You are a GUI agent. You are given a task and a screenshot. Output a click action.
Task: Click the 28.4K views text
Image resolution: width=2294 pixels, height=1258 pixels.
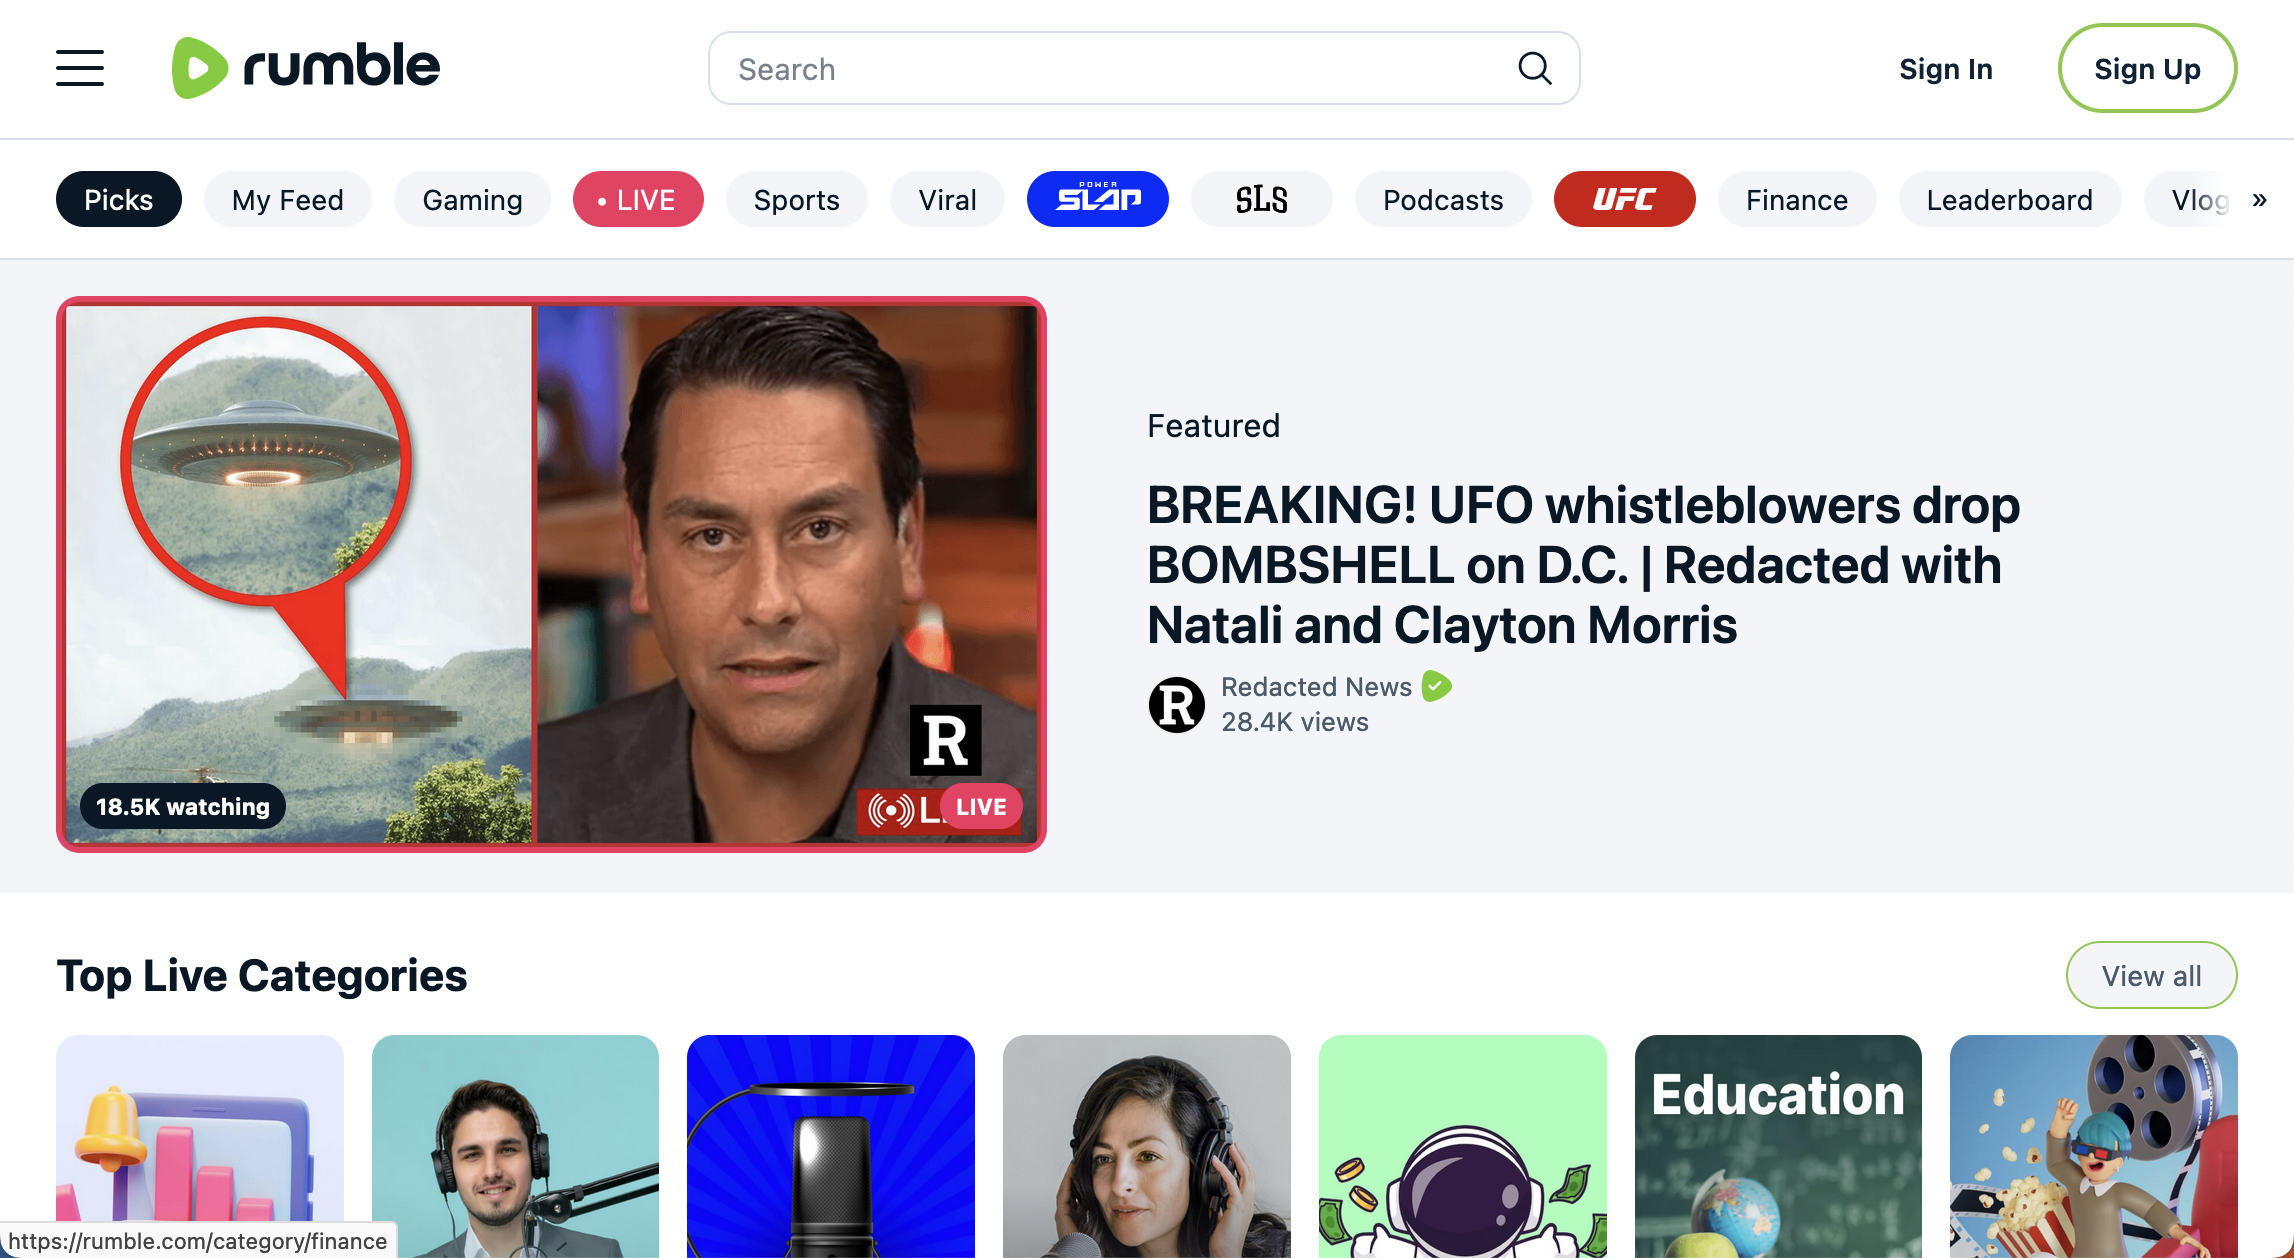click(x=1295, y=722)
